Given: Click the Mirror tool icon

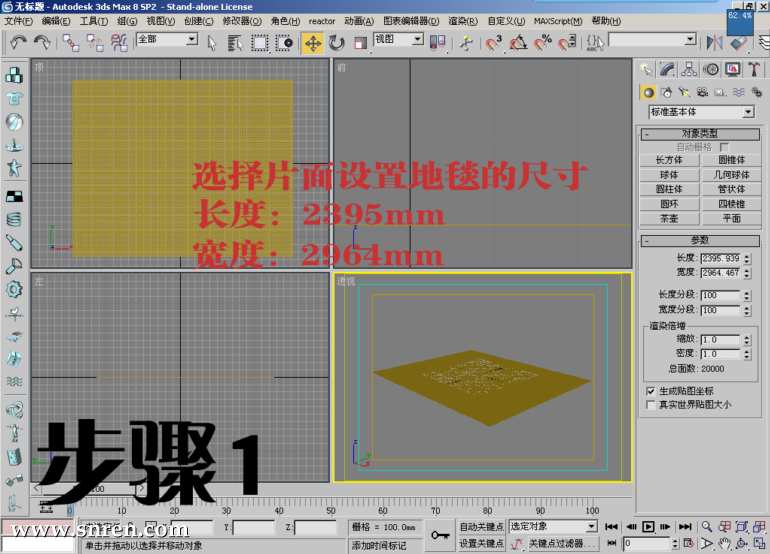Looking at the screenshot, I should click(715, 43).
